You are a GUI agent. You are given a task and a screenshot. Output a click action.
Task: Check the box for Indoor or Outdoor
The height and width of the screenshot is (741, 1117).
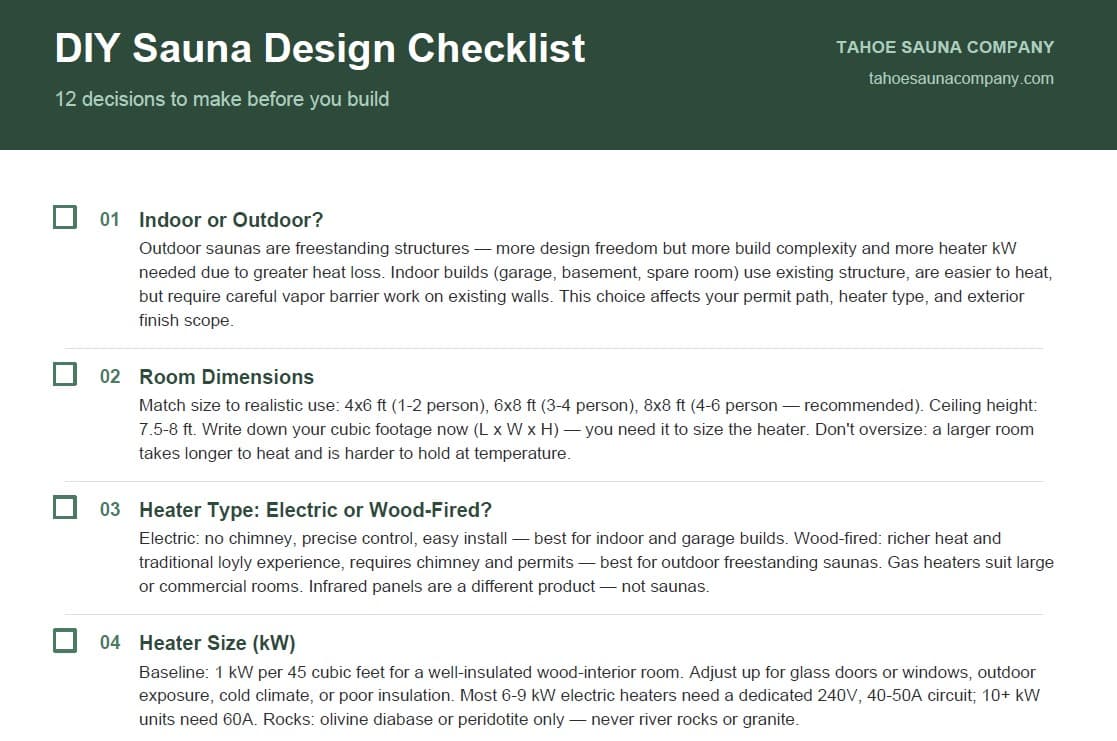tap(65, 217)
